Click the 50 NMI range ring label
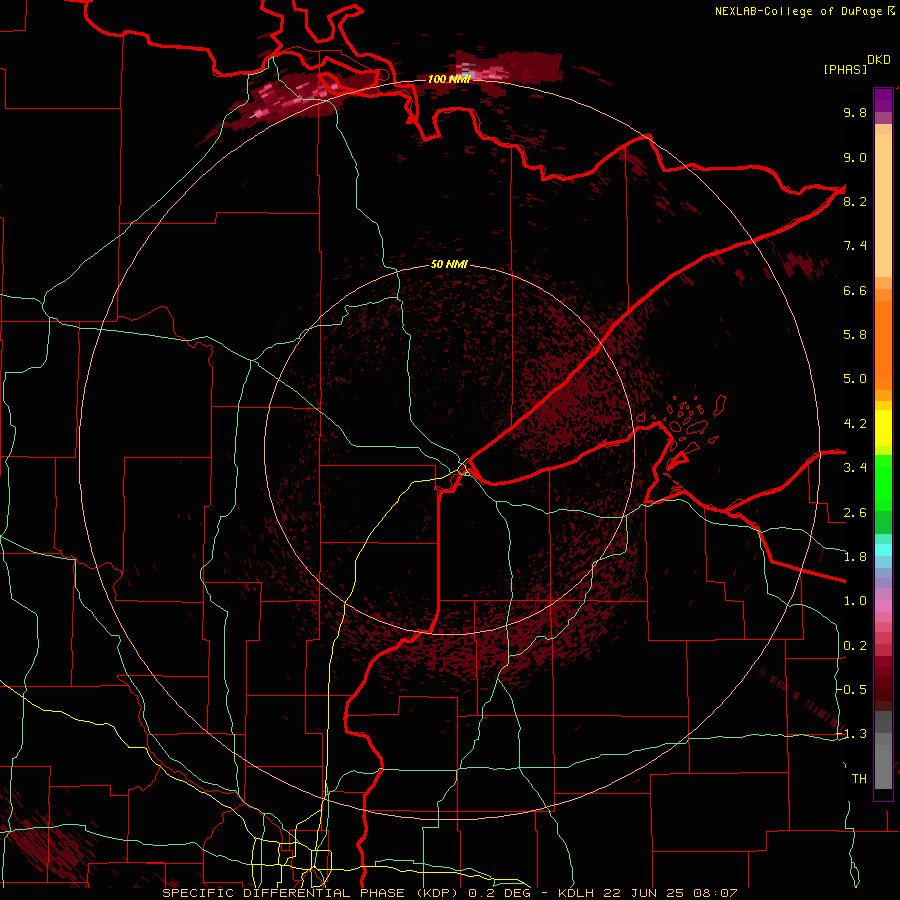Viewport: 900px width, 900px height. coord(449,264)
